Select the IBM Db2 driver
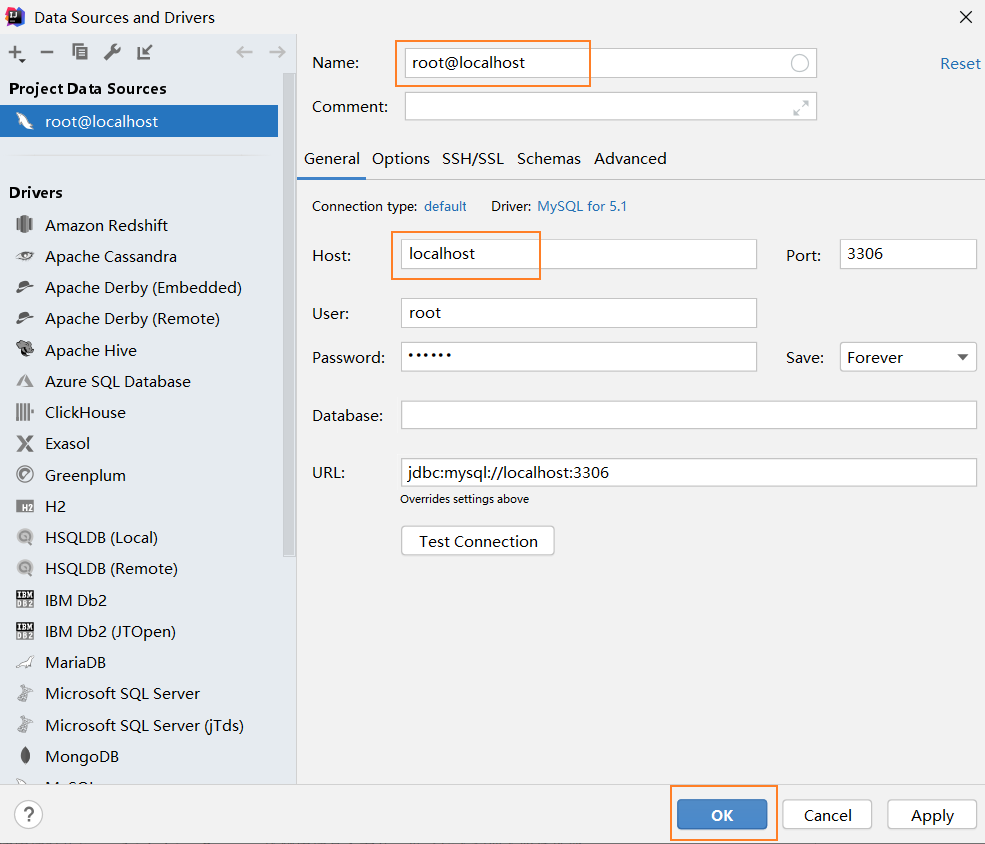985x844 pixels. pyautogui.click(x=75, y=600)
